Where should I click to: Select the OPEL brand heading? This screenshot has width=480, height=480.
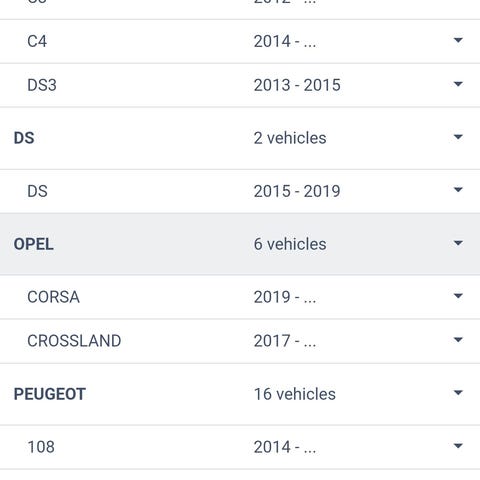(33, 244)
